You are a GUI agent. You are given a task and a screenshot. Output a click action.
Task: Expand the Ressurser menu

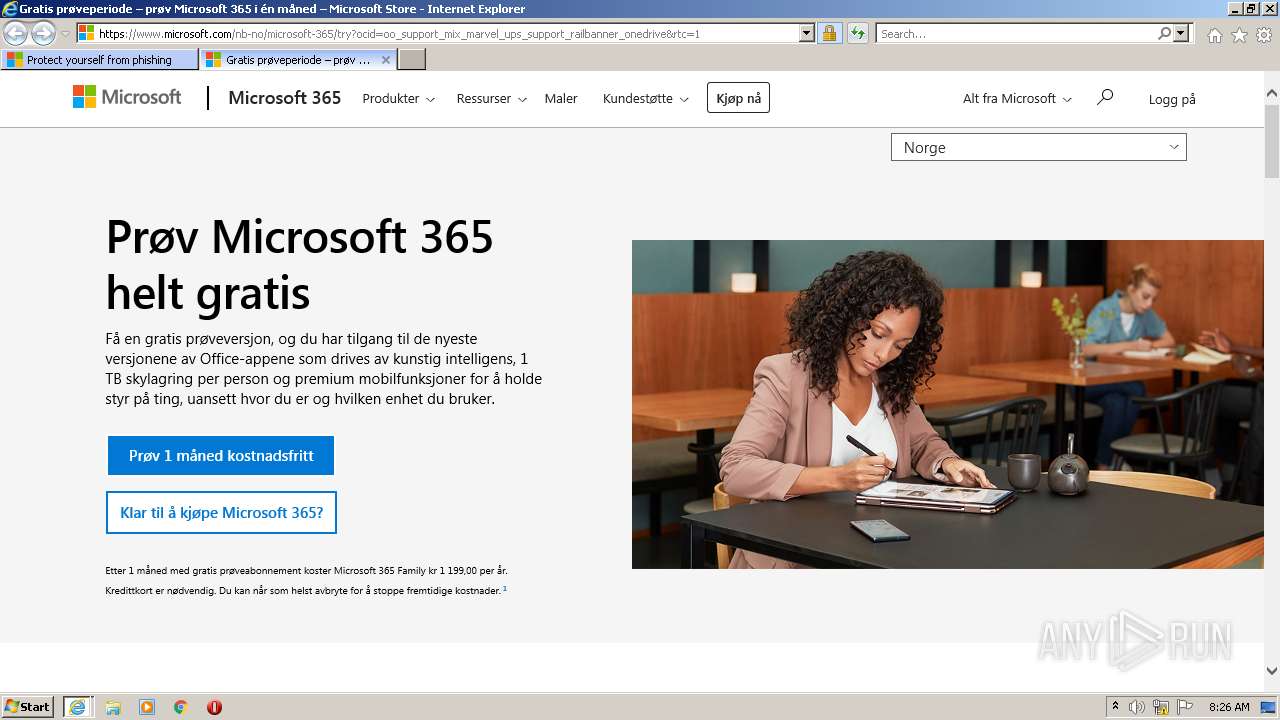491,98
